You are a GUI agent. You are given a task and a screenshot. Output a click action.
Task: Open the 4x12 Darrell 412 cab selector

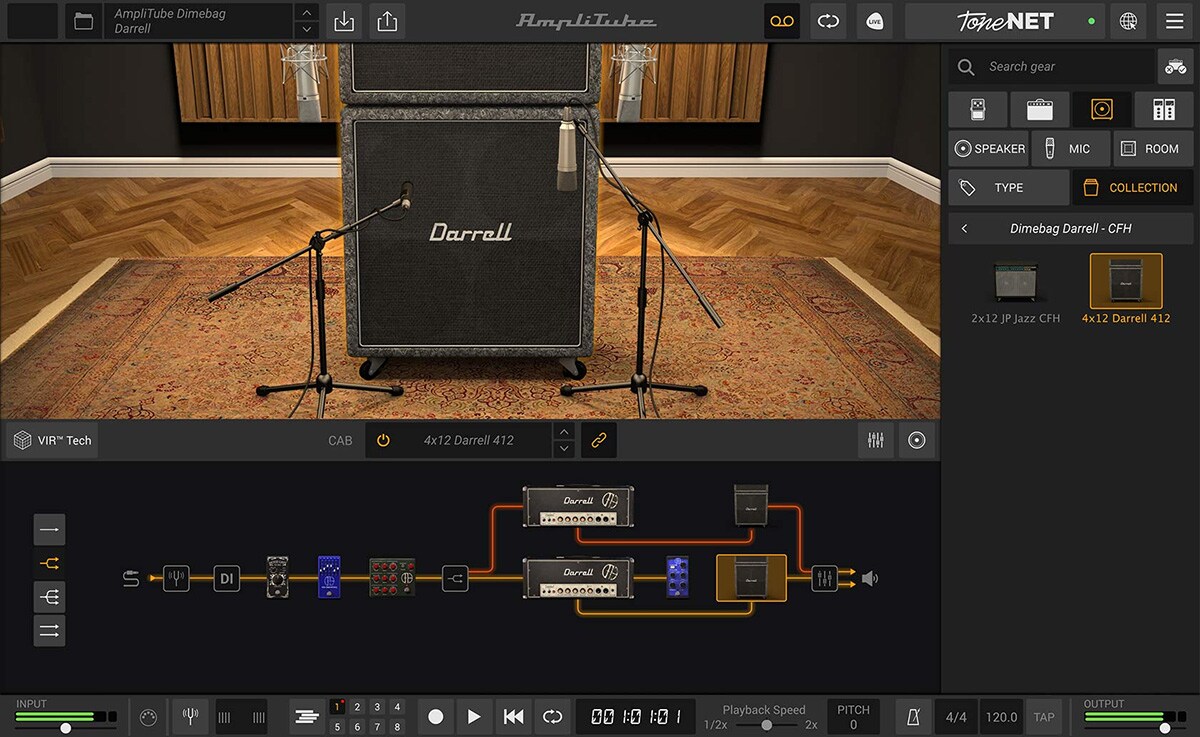pos(468,440)
